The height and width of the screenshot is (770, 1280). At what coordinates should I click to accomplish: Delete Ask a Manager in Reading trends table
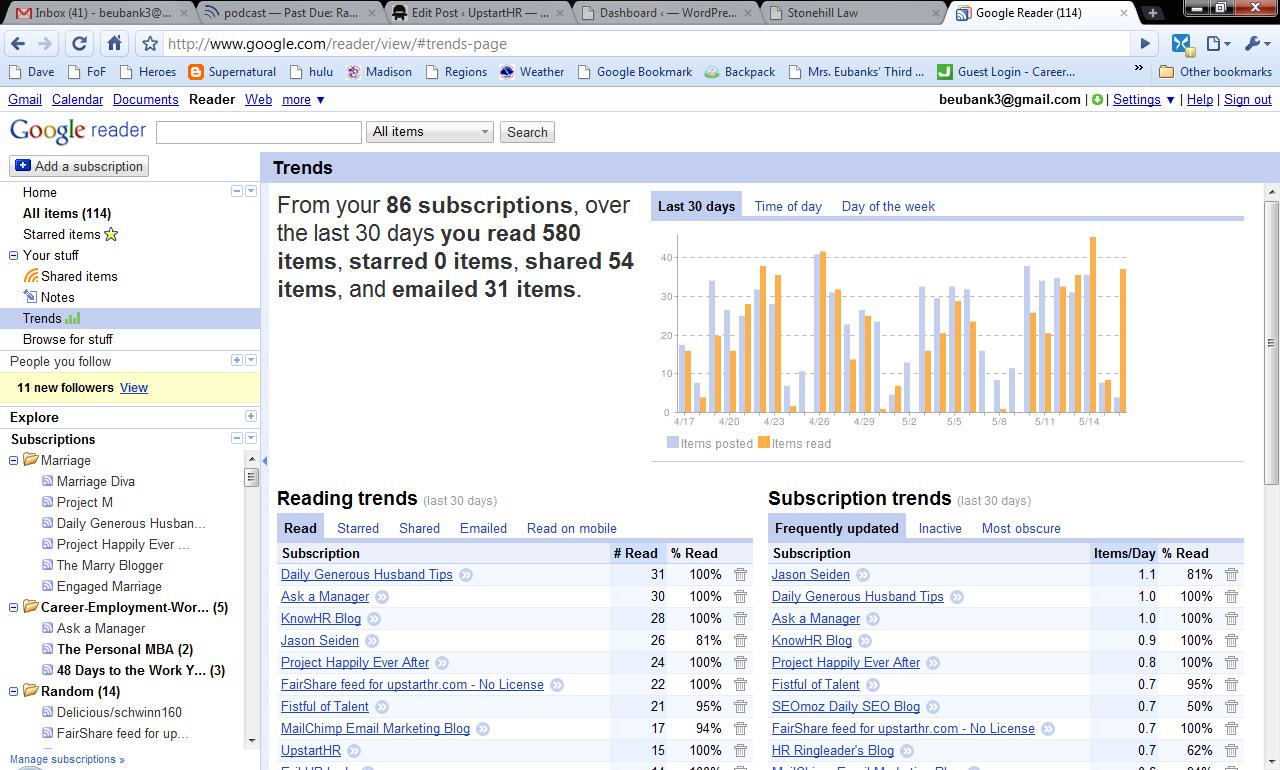(x=740, y=597)
